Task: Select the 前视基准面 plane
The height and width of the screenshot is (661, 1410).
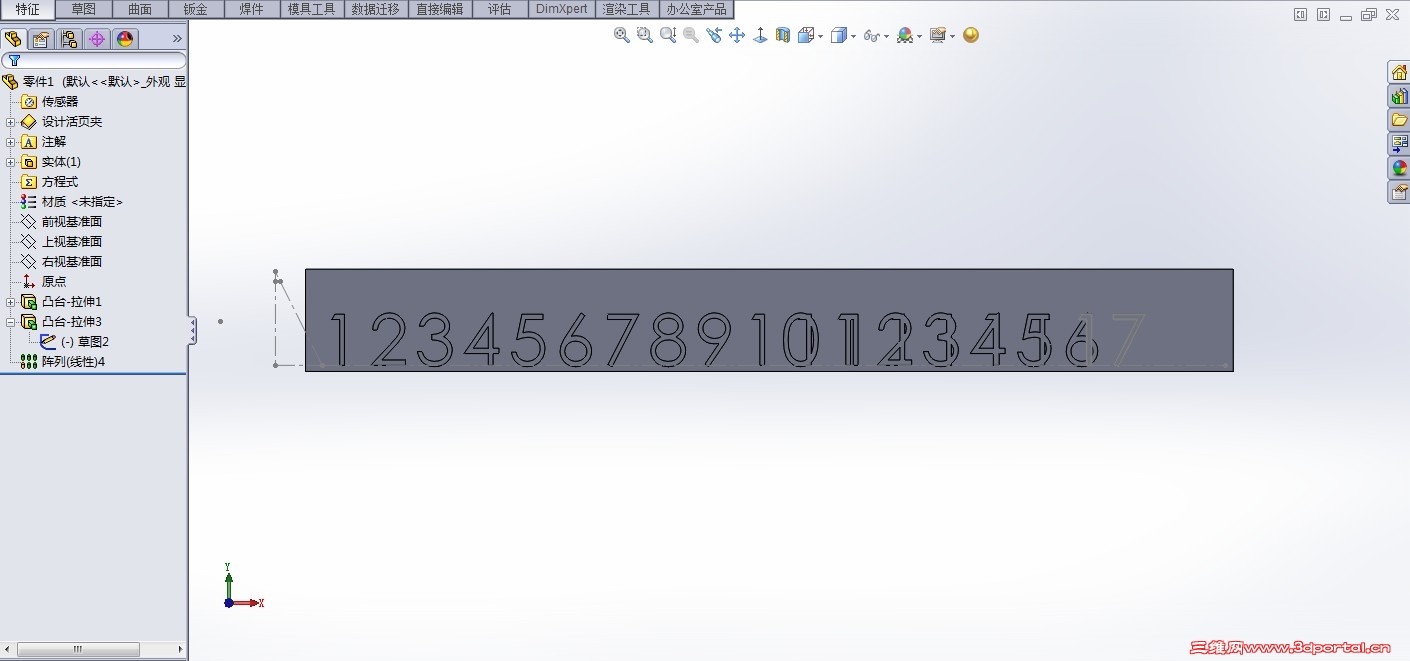Action: coord(61,222)
